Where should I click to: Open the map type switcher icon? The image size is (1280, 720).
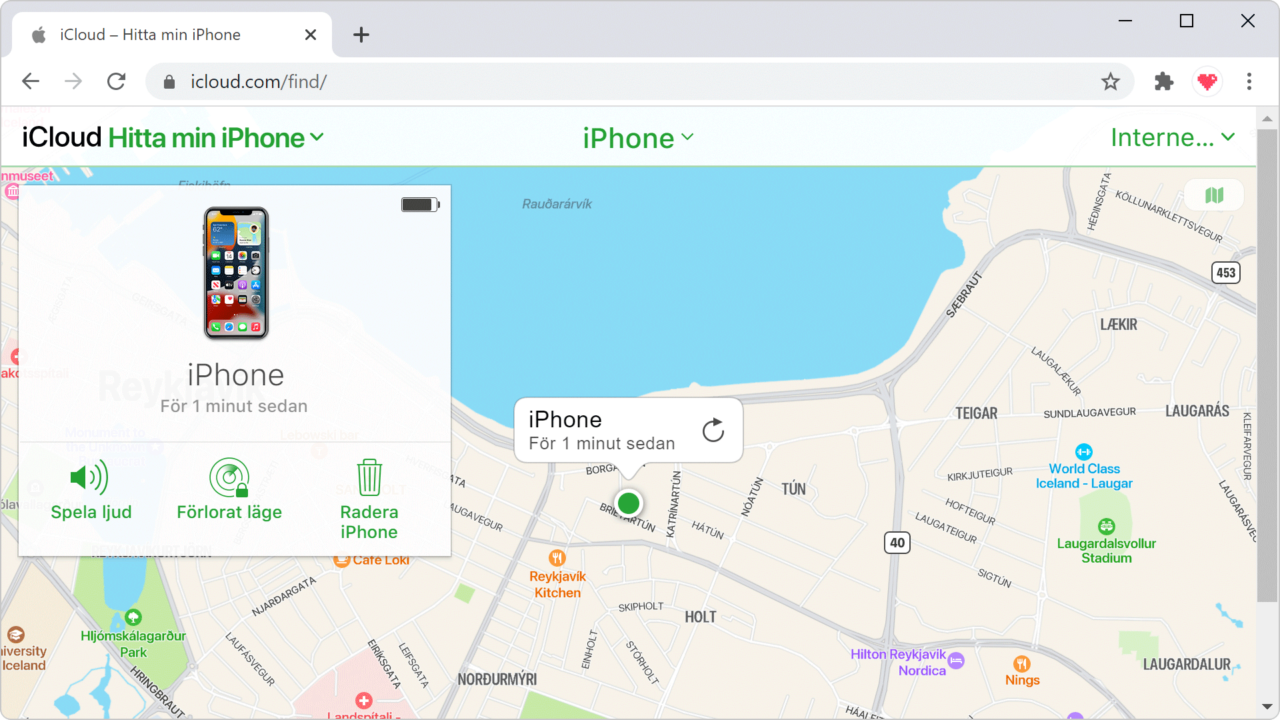coord(1214,195)
